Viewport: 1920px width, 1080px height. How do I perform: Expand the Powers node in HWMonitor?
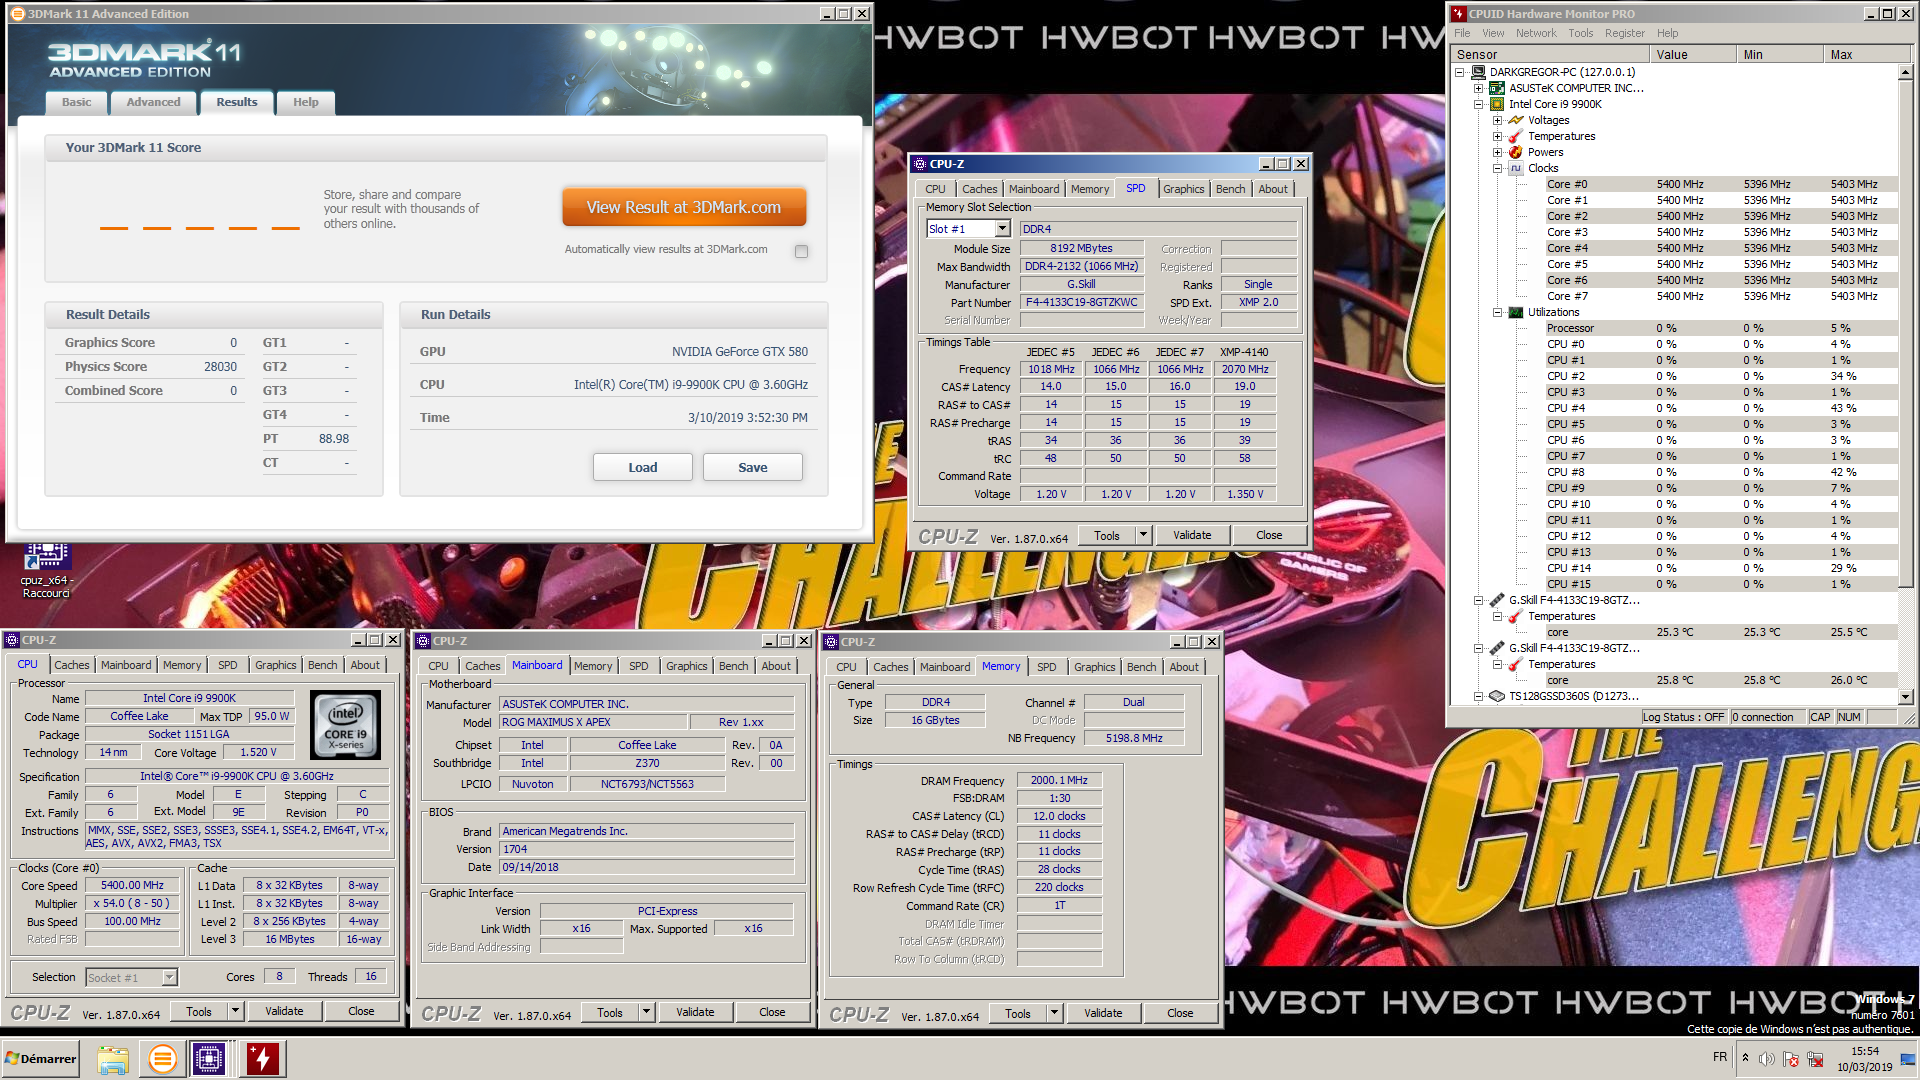point(1497,152)
